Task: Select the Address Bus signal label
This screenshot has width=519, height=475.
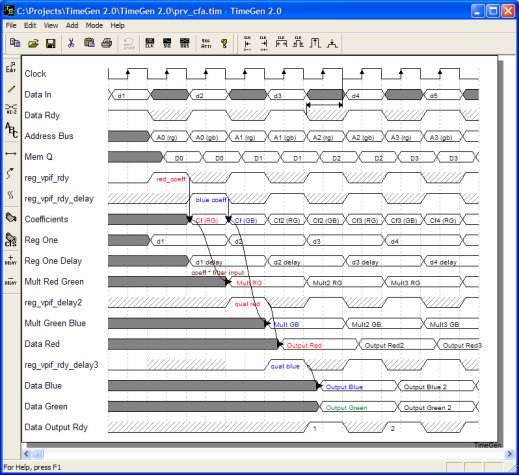Action: point(49,136)
